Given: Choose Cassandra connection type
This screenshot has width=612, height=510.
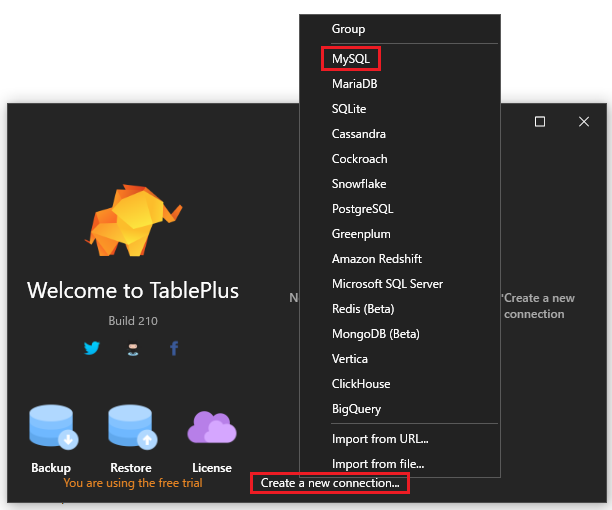Looking at the screenshot, I should click(x=400, y=134).
